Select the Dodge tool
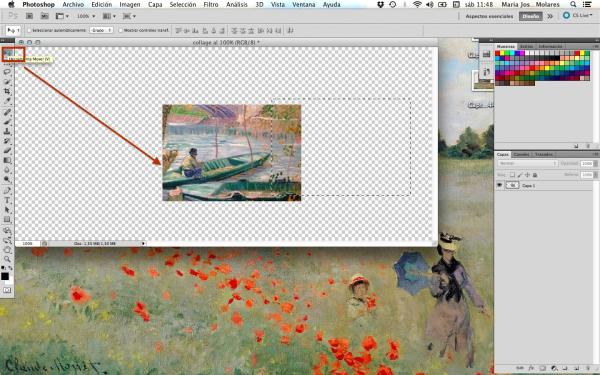 point(7,179)
